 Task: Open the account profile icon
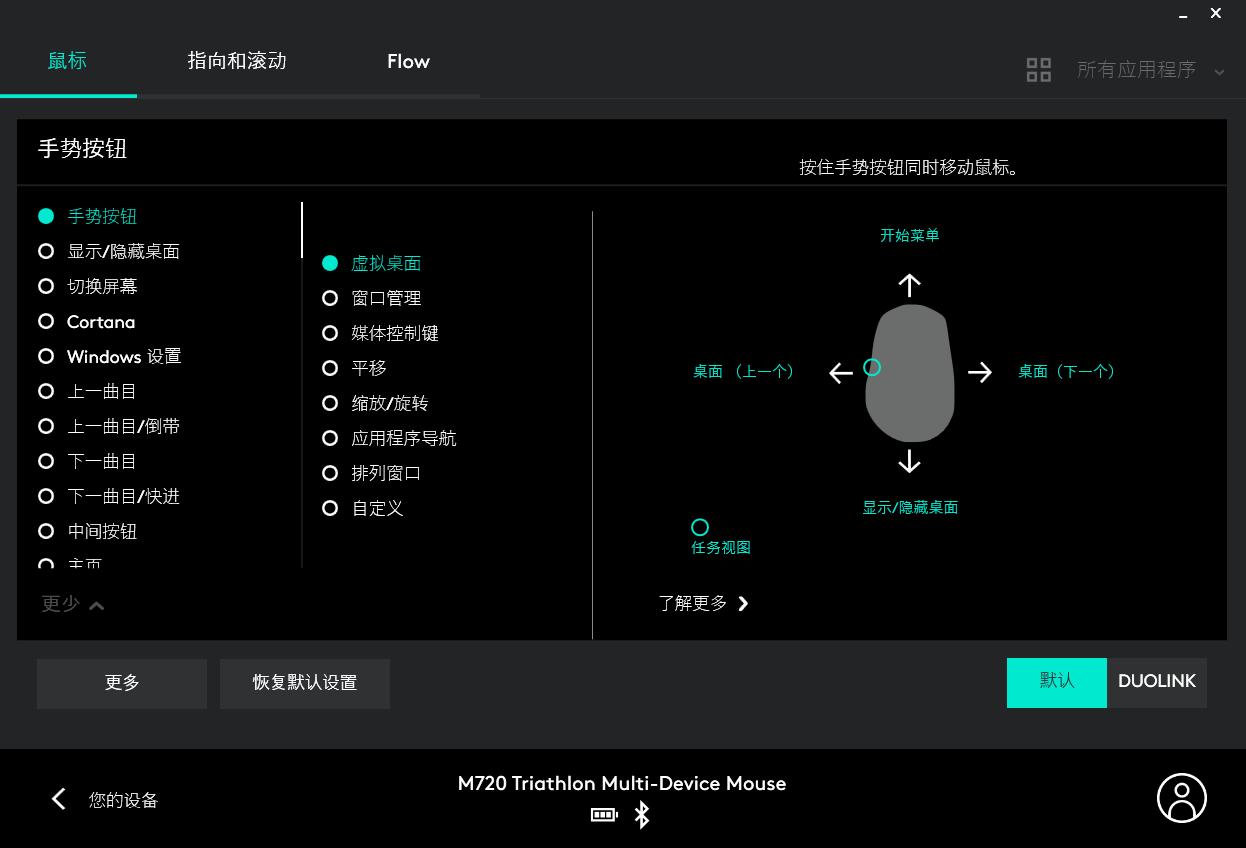1182,798
